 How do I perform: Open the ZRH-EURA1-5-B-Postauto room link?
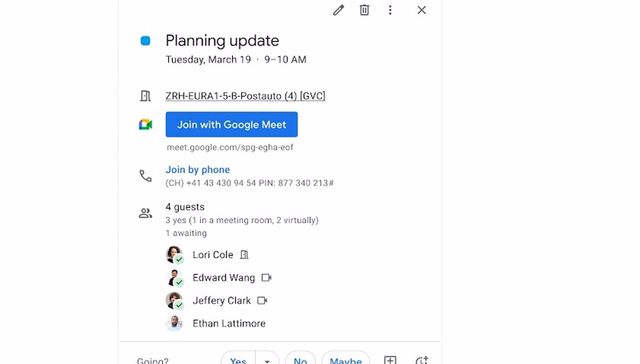coord(245,96)
